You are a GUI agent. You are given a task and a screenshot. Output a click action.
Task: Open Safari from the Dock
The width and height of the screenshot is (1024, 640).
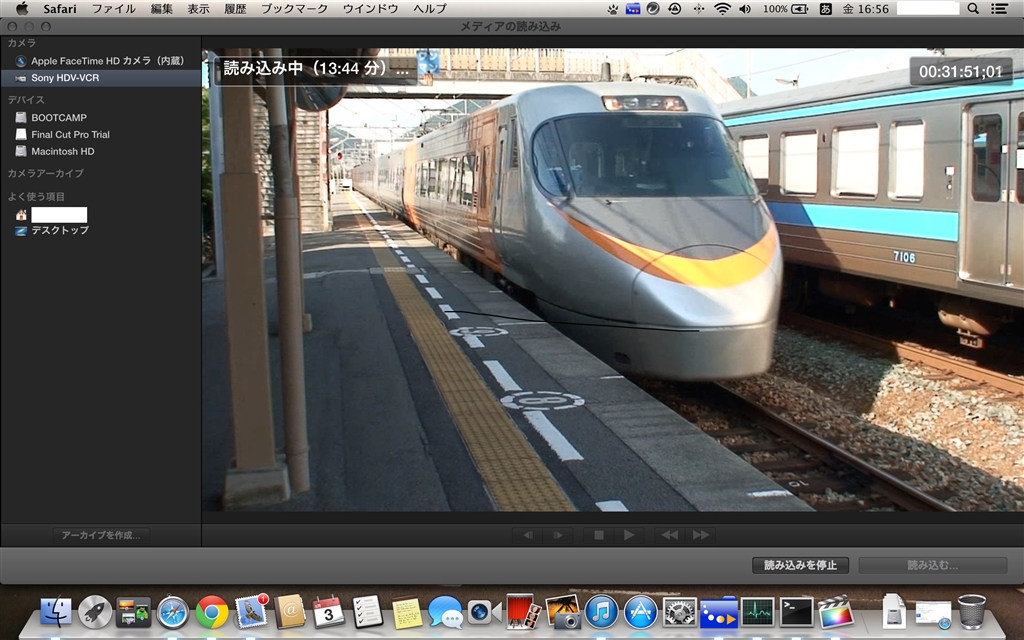172,613
